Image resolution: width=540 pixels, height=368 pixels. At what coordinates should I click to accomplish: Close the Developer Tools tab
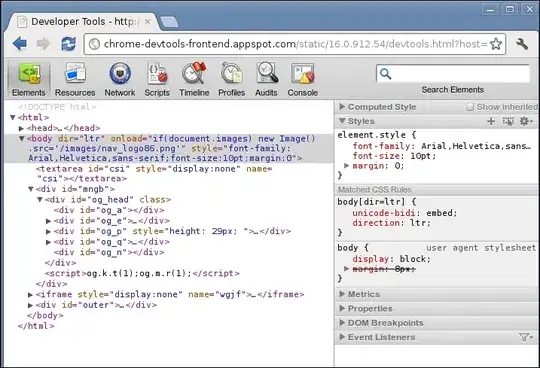coord(147,22)
